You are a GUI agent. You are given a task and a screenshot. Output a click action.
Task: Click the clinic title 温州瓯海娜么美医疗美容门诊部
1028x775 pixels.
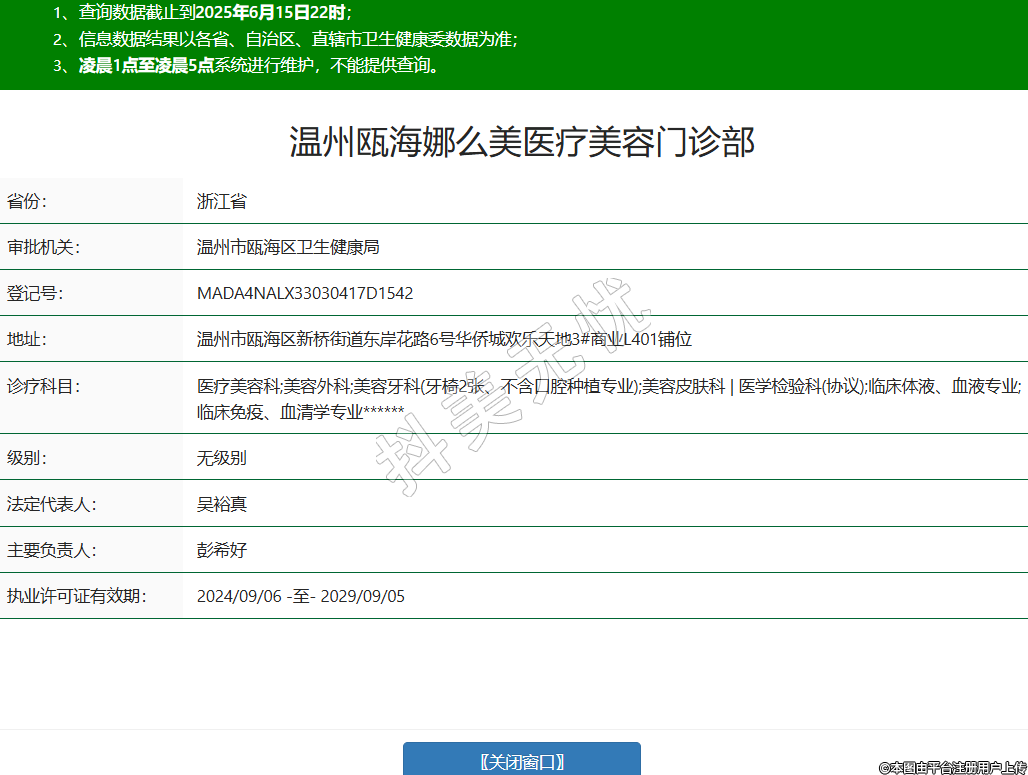[521, 142]
